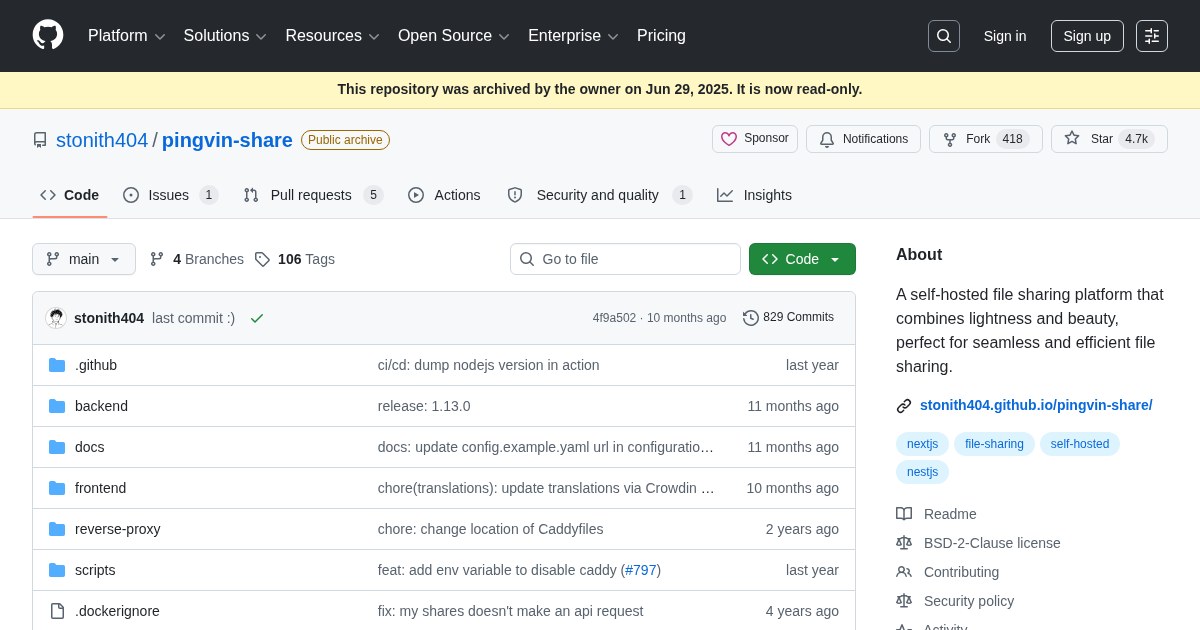Expand the Enterprise menu

pyautogui.click(x=573, y=36)
